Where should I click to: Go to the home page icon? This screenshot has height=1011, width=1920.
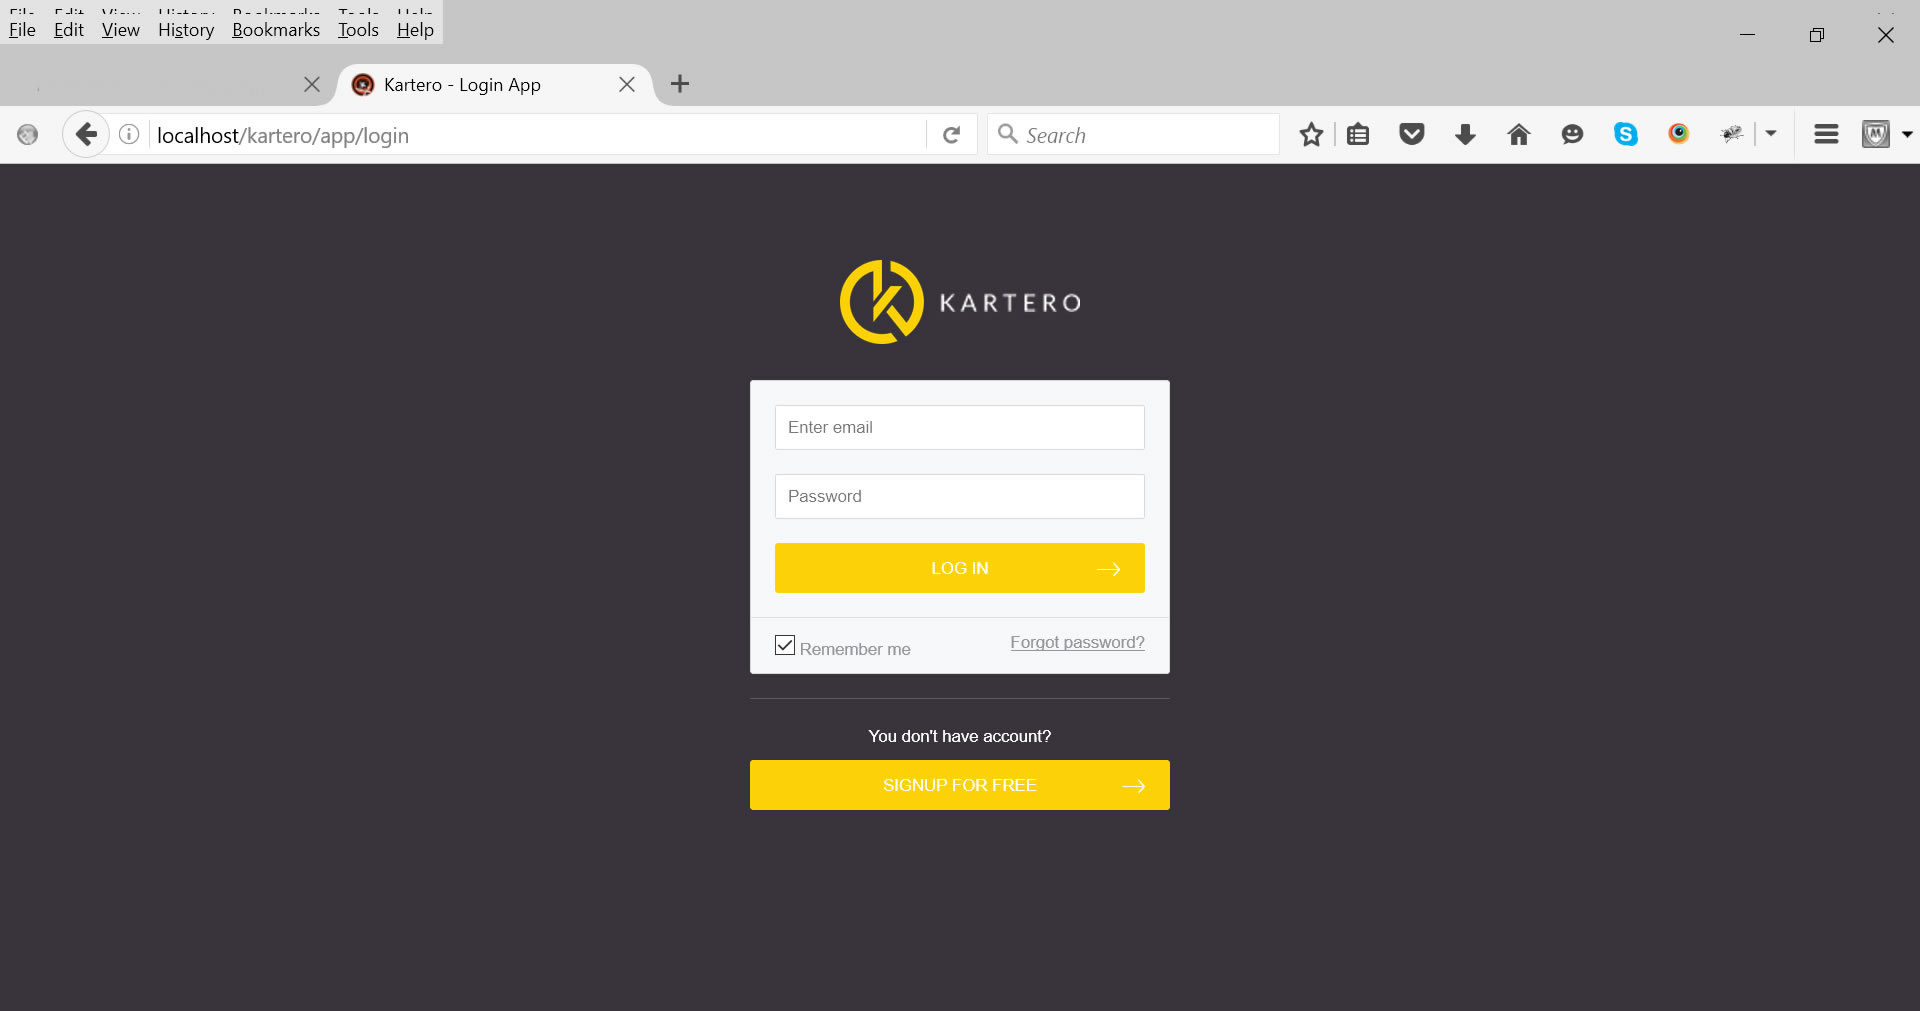[1518, 135]
